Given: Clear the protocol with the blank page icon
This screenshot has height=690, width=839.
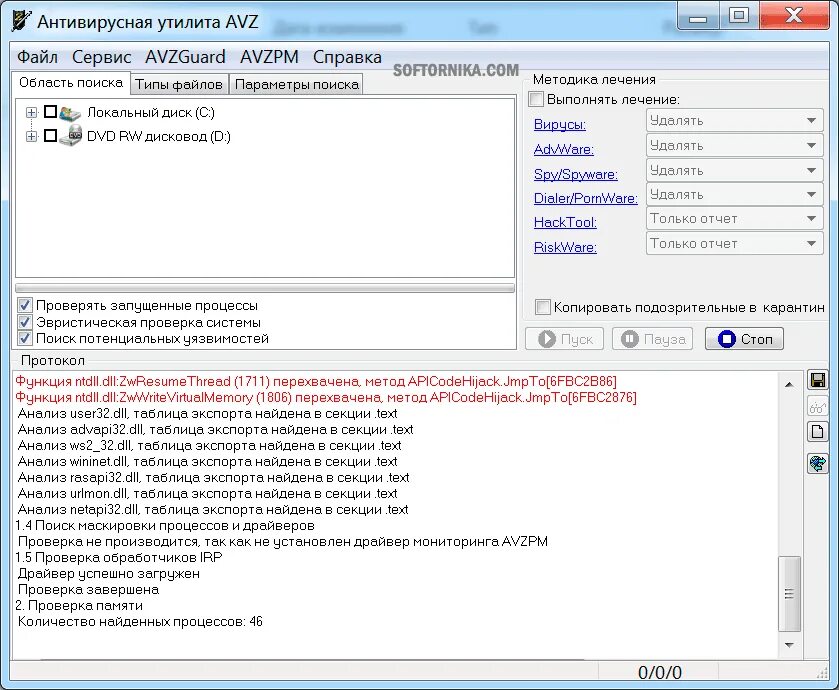Looking at the screenshot, I should click(818, 431).
